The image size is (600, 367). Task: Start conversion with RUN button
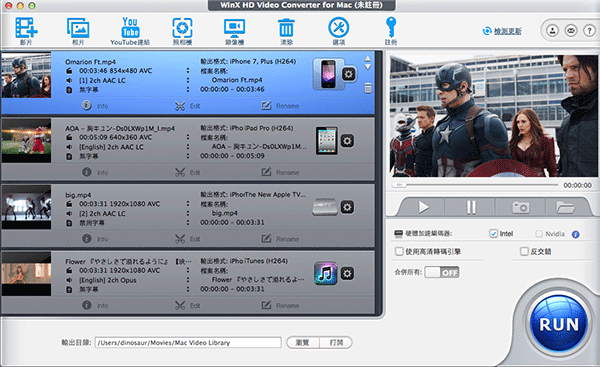coord(559,324)
